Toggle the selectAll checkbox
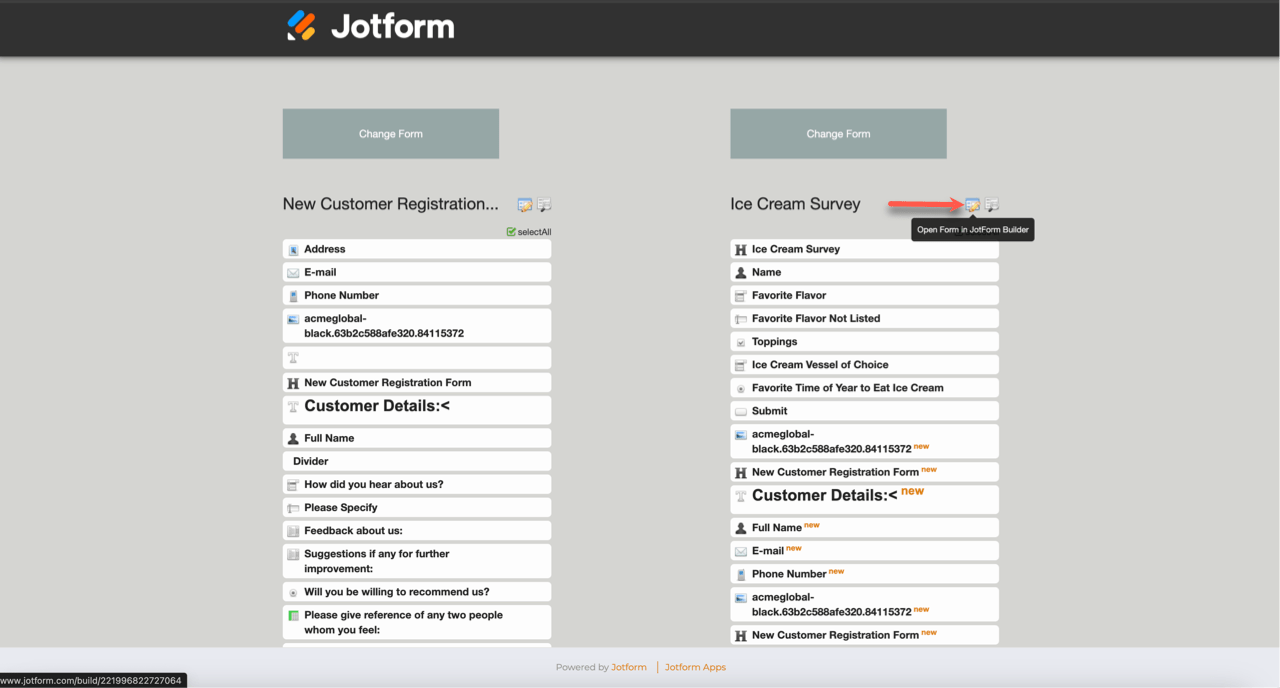This screenshot has width=1280, height=688. tap(511, 232)
